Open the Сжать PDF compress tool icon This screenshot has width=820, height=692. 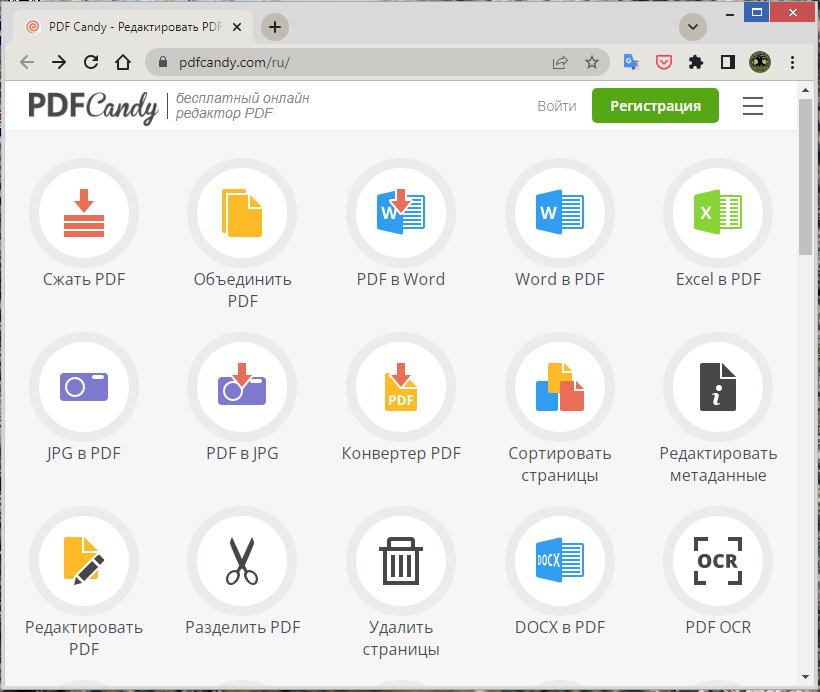(84, 213)
